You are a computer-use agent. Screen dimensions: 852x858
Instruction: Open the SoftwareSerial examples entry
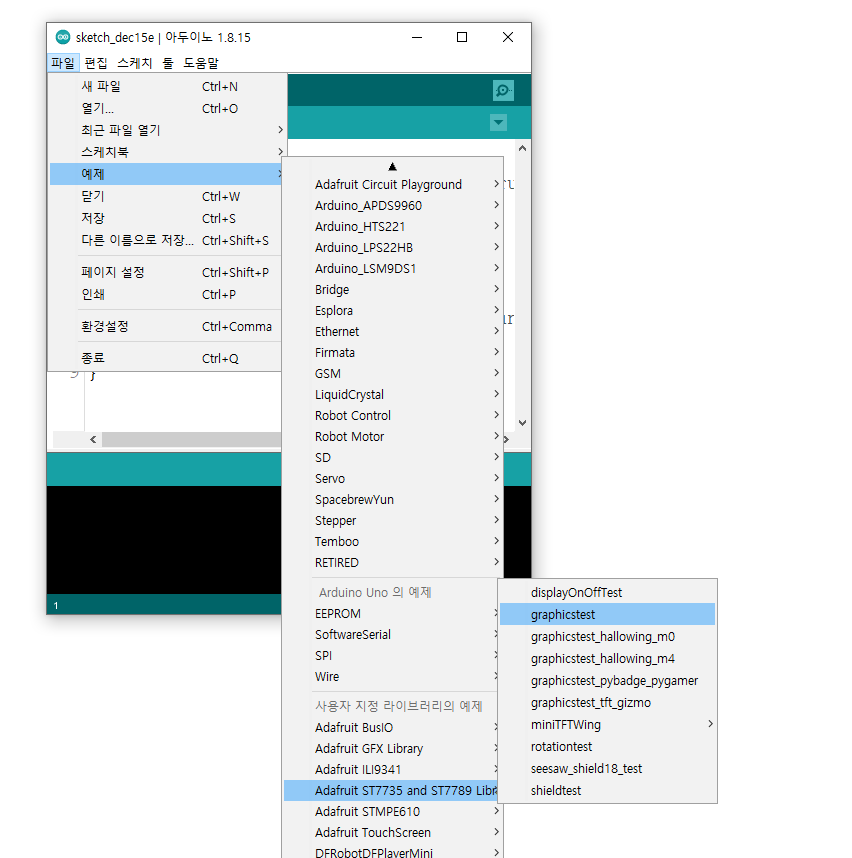click(x=391, y=635)
